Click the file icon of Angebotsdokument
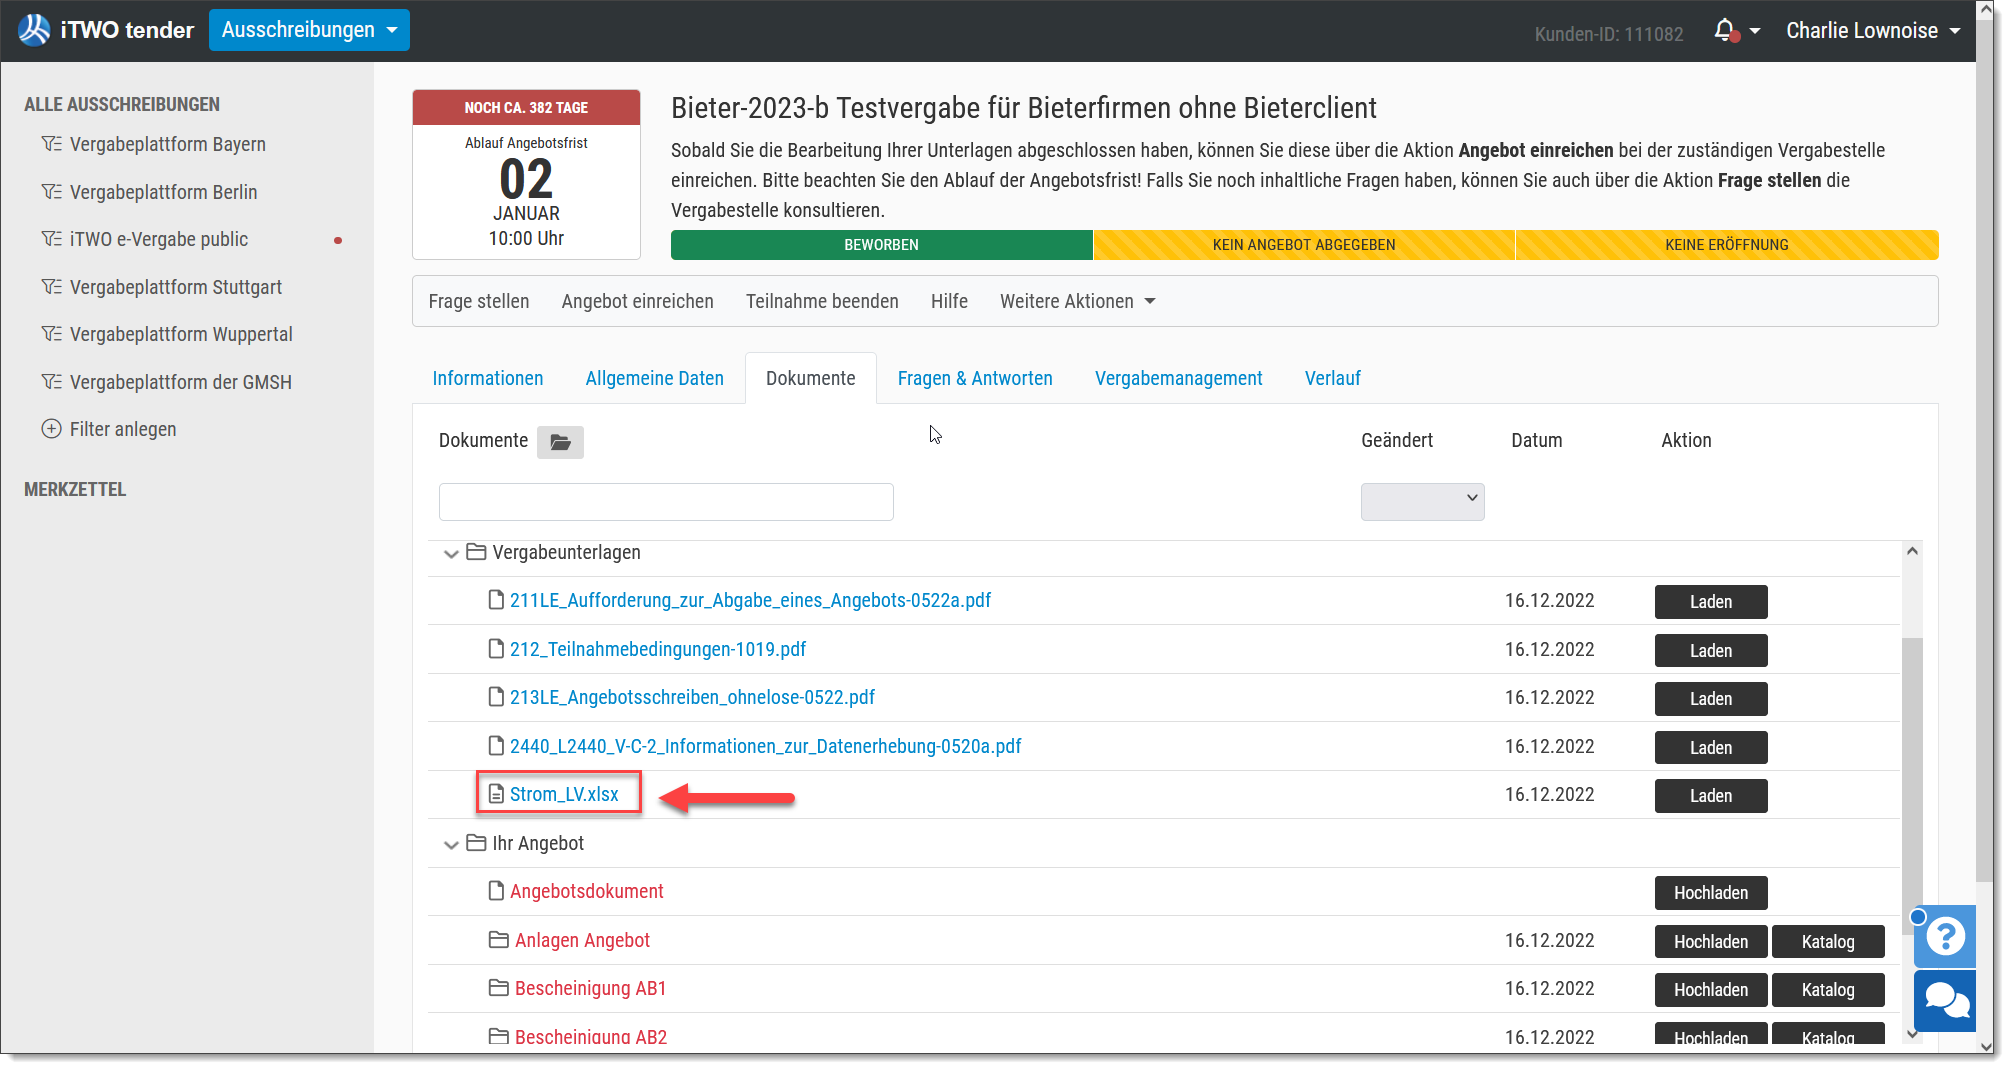This screenshot has height=1069, width=2009. (496, 891)
